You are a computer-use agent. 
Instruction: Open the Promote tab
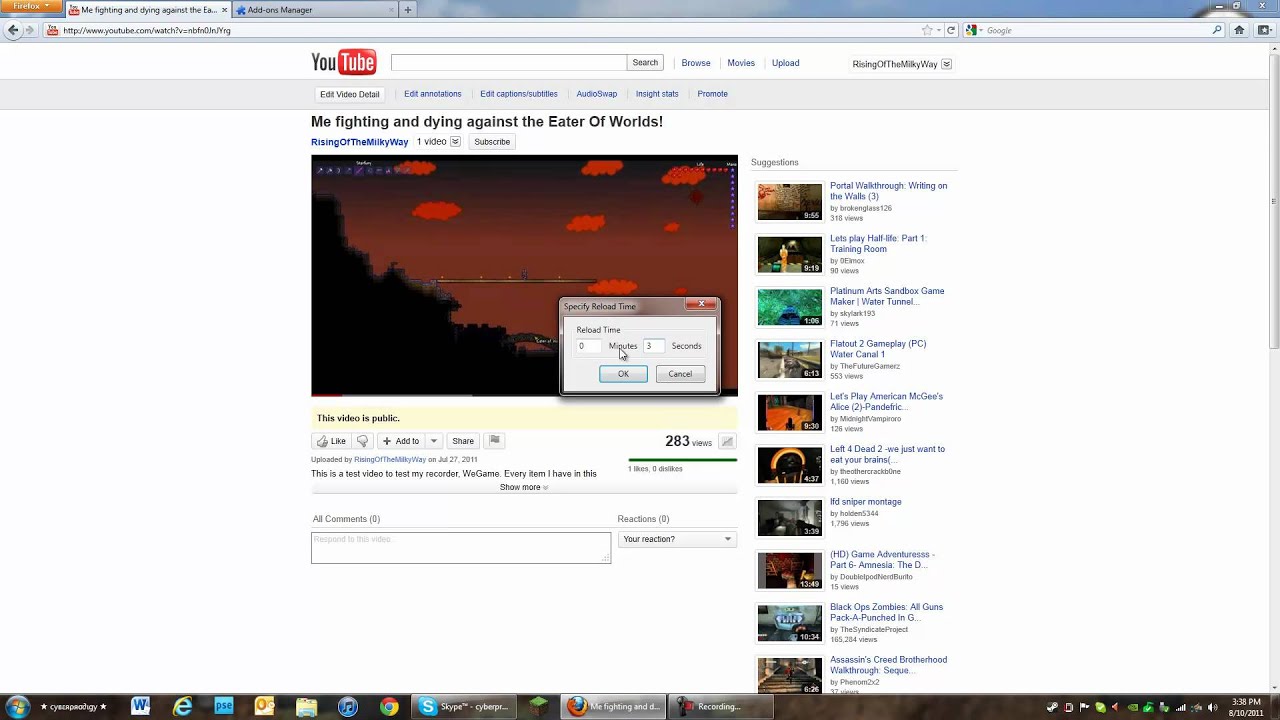click(x=713, y=94)
